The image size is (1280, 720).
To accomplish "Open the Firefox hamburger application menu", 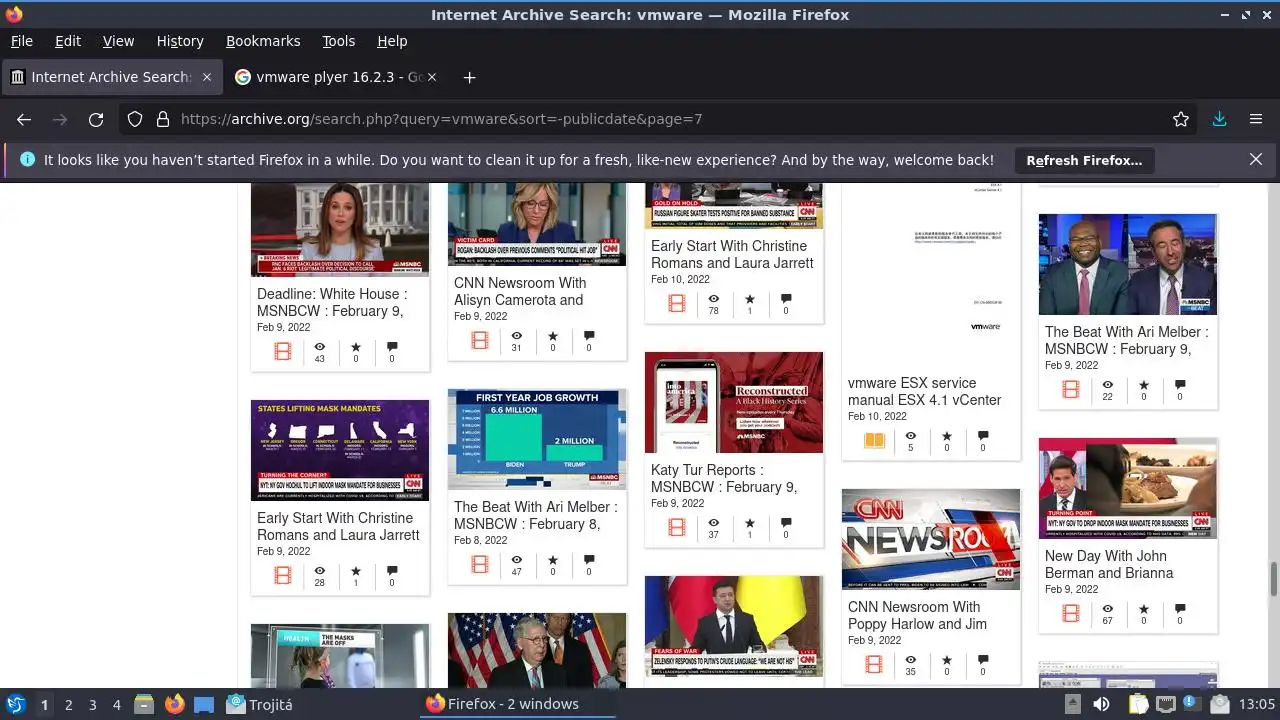I will [1256, 119].
